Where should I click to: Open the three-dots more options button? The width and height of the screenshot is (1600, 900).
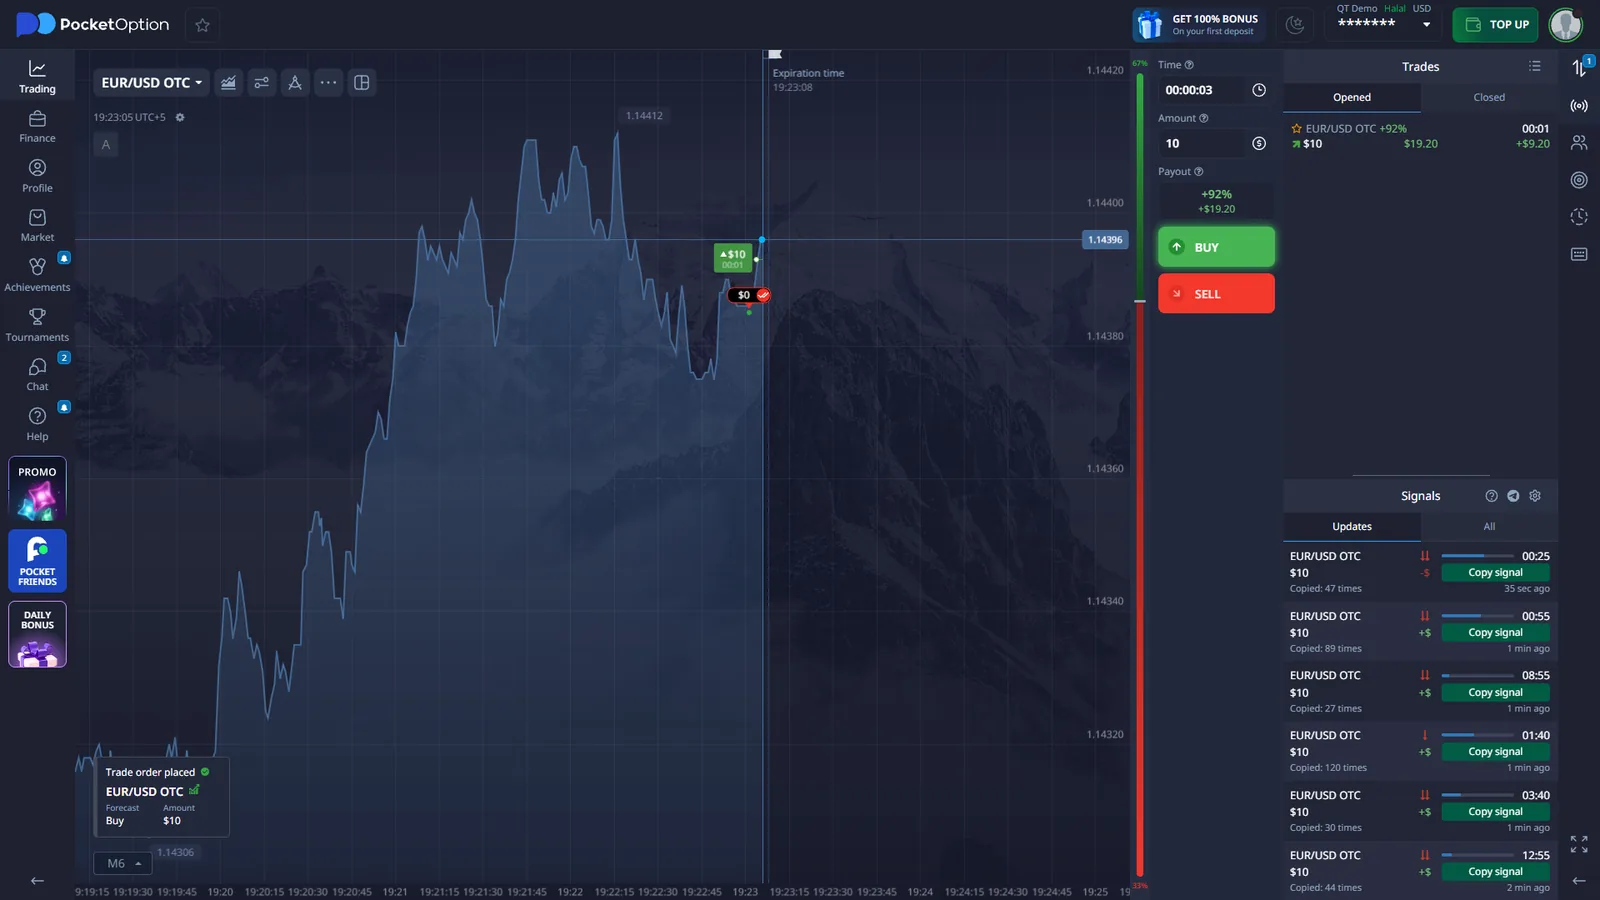click(x=328, y=83)
